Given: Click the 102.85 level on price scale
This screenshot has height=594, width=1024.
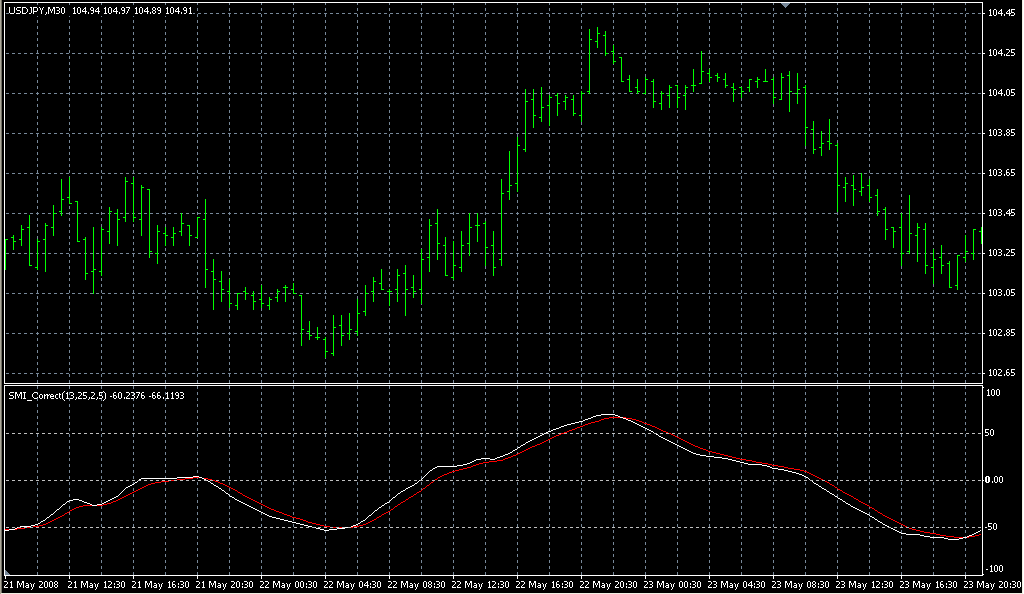Looking at the screenshot, I should pos(1002,333).
